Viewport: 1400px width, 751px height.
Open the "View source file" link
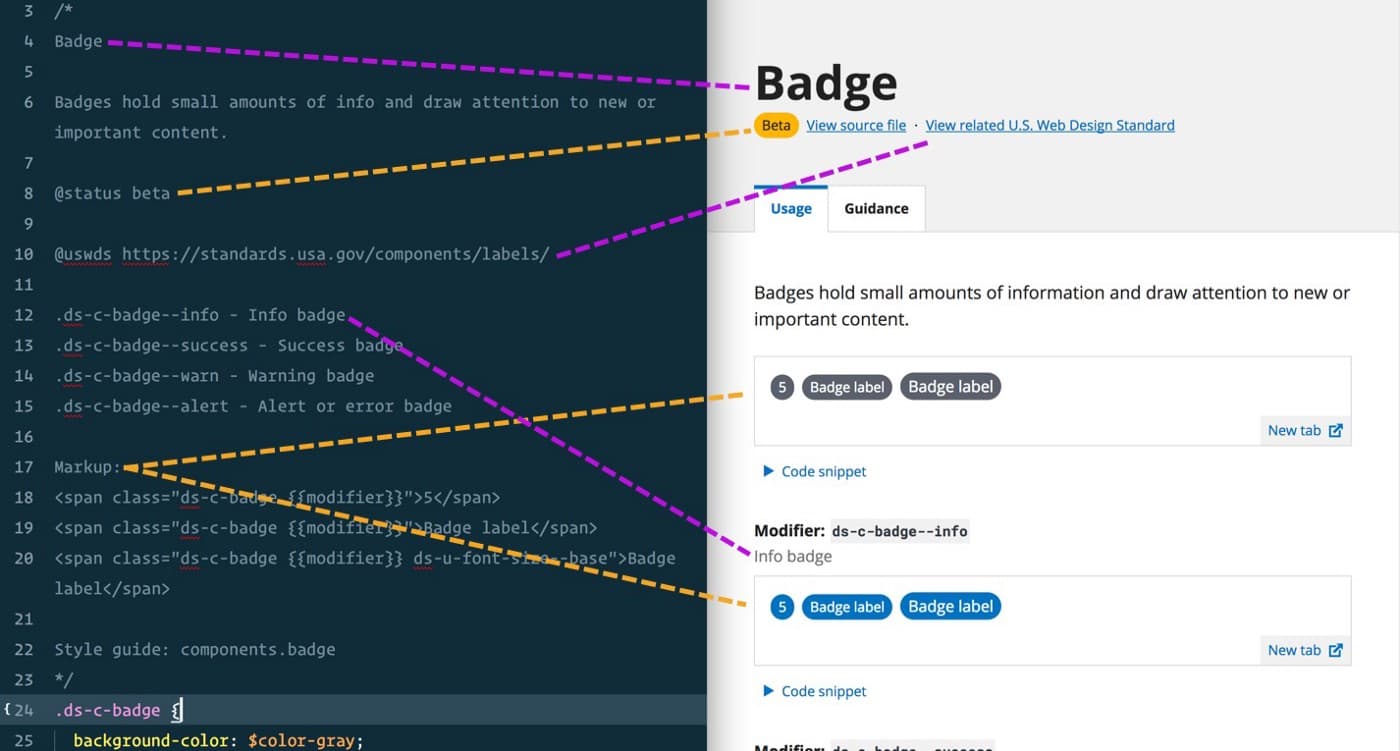coord(856,125)
